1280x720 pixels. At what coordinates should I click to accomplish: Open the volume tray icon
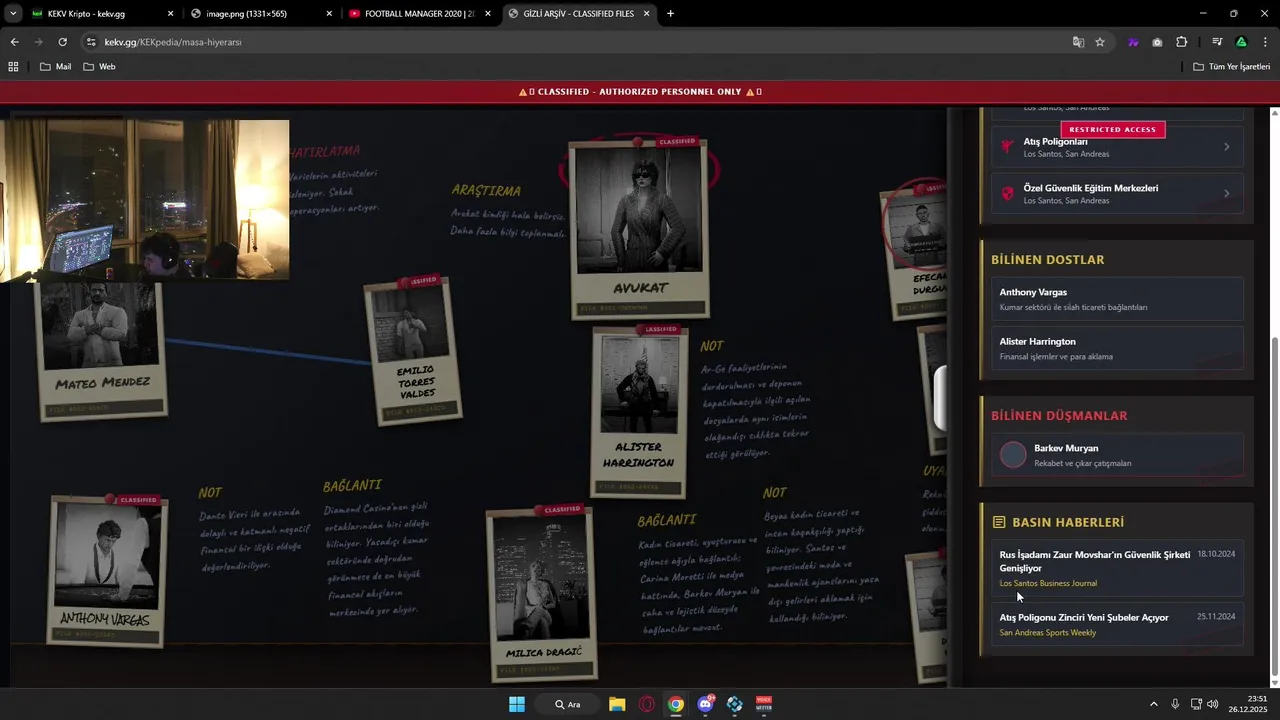pyautogui.click(x=1212, y=704)
